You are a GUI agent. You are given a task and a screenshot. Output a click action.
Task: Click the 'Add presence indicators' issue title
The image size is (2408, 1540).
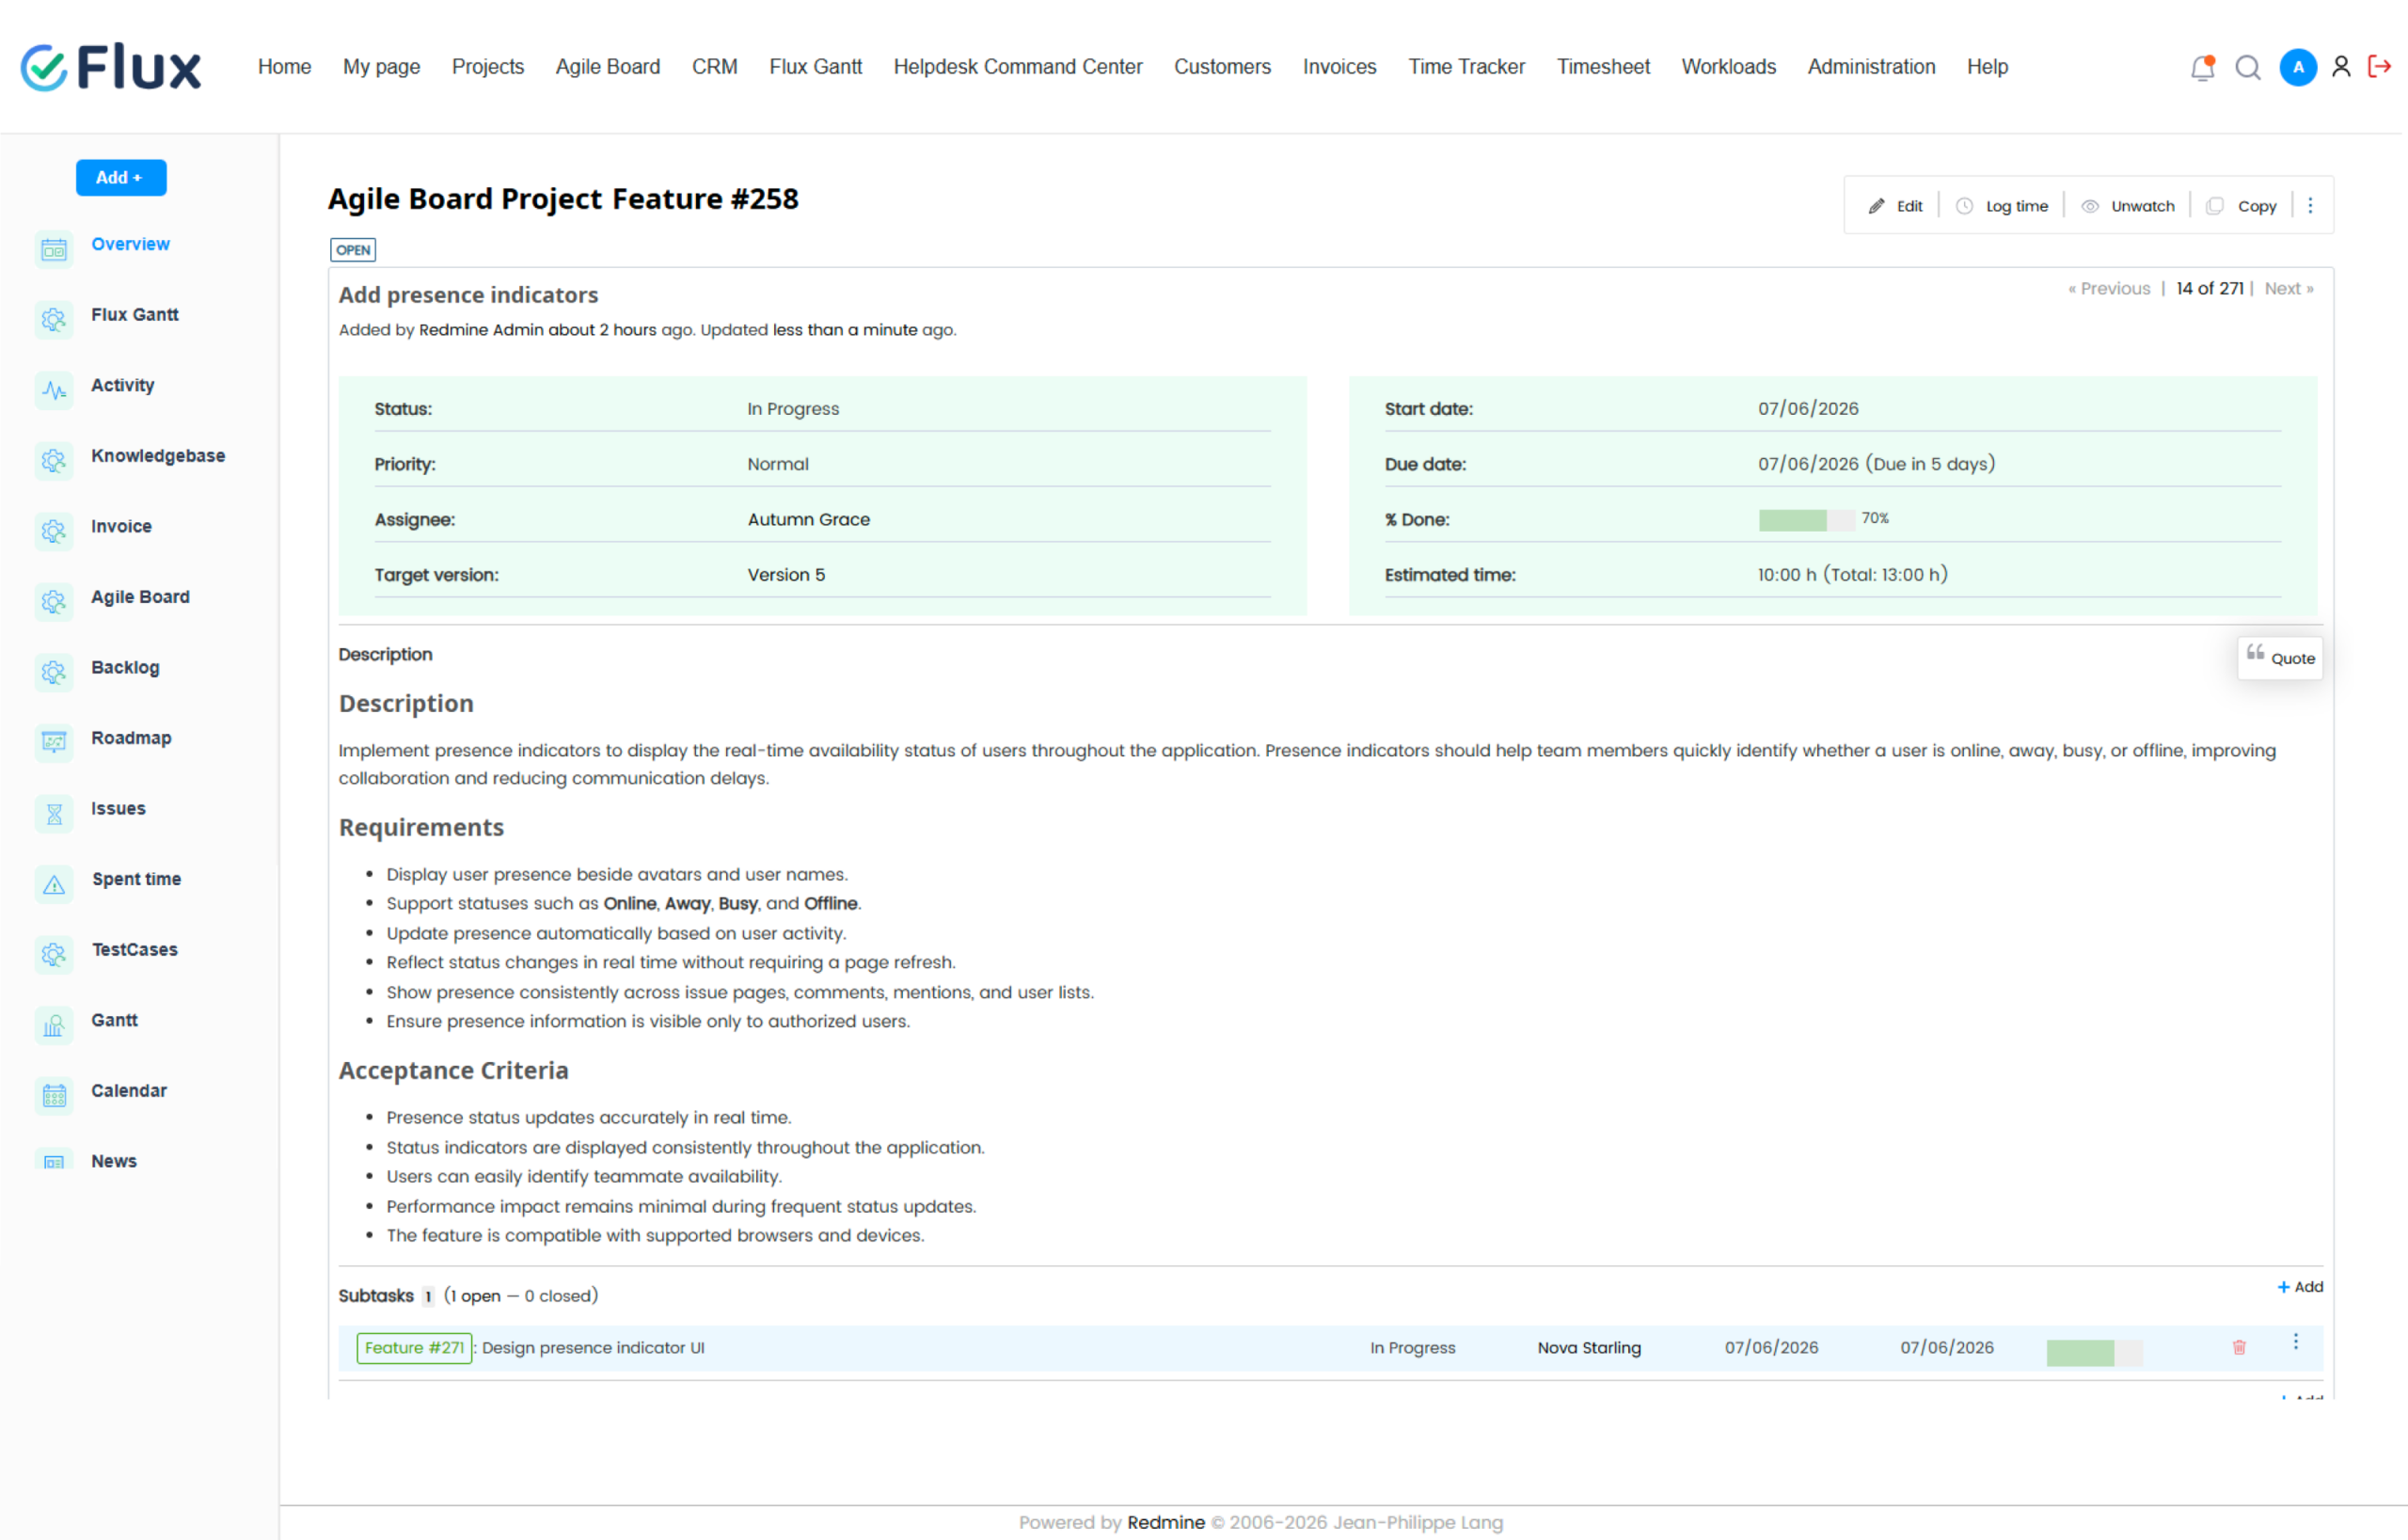[x=468, y=295]
